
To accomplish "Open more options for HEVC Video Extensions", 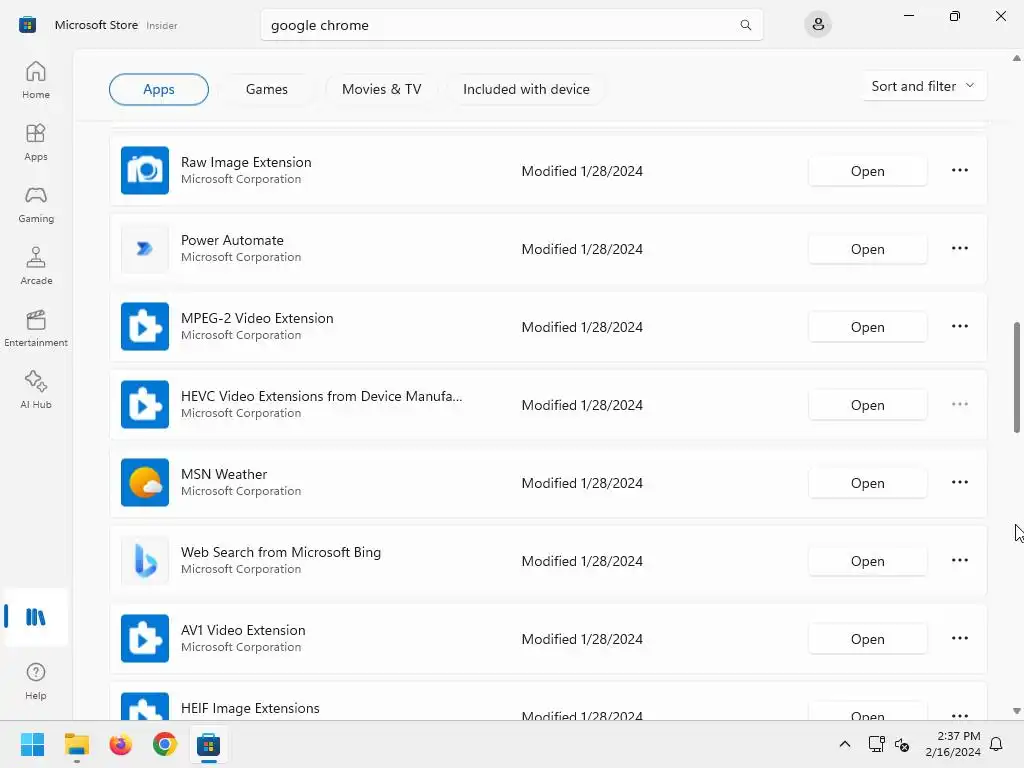I will [x=959, y=405].
